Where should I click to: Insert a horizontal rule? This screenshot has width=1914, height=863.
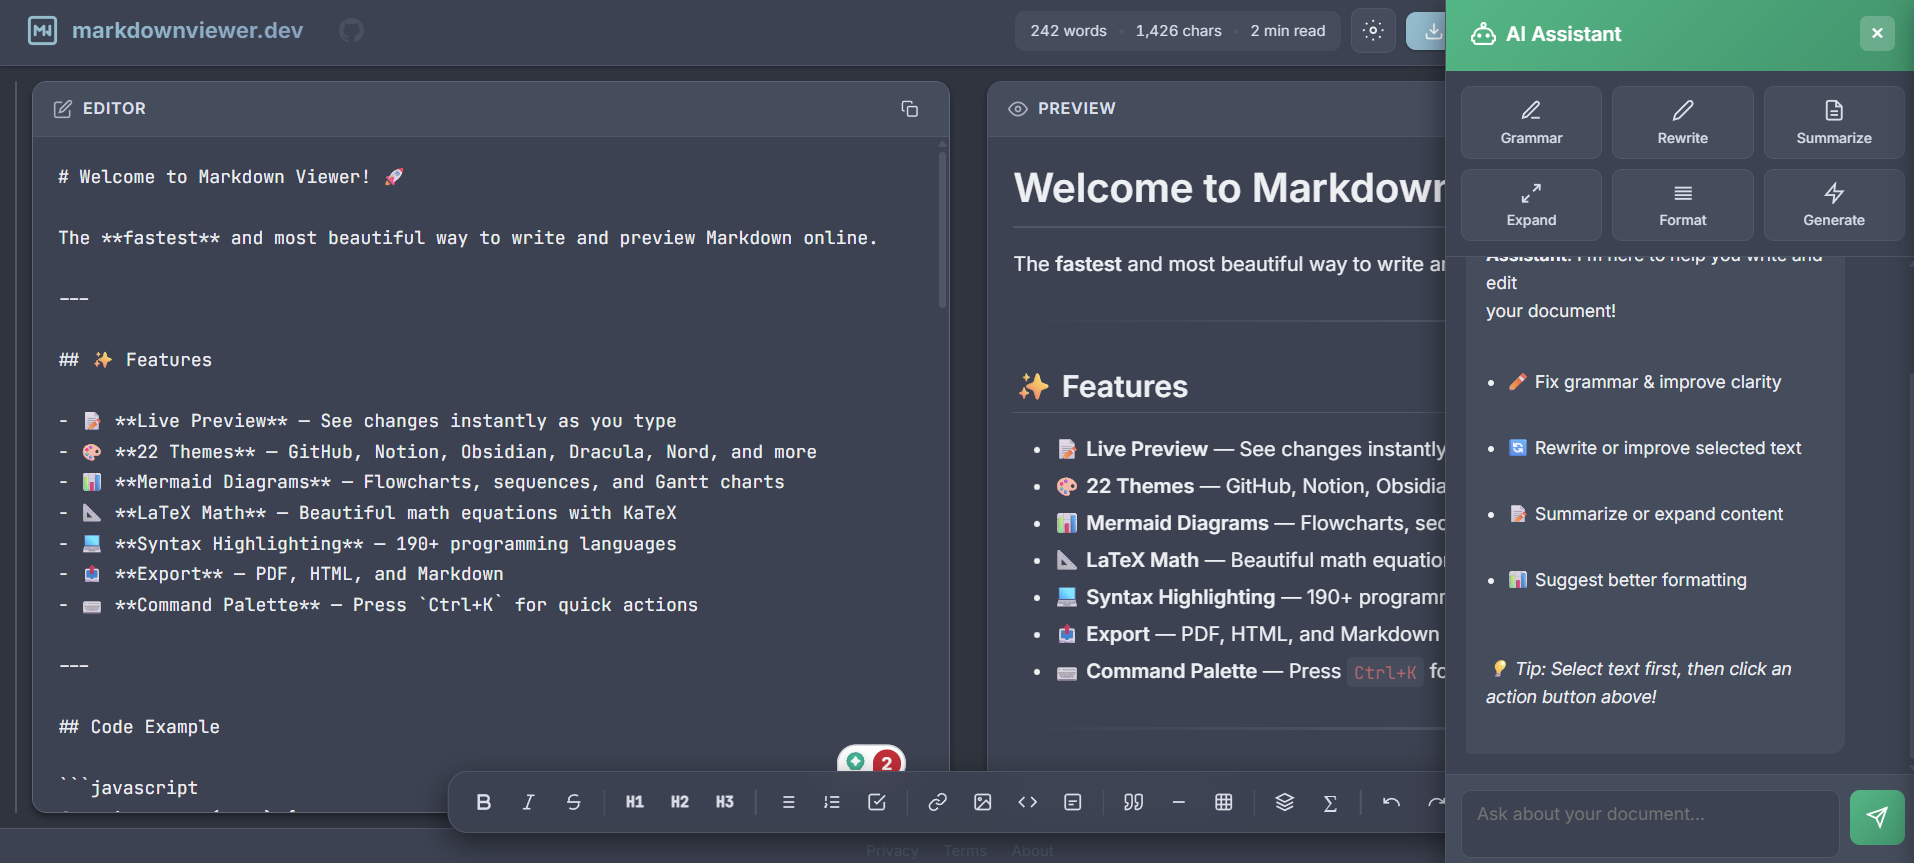(x=1178, y=802)
